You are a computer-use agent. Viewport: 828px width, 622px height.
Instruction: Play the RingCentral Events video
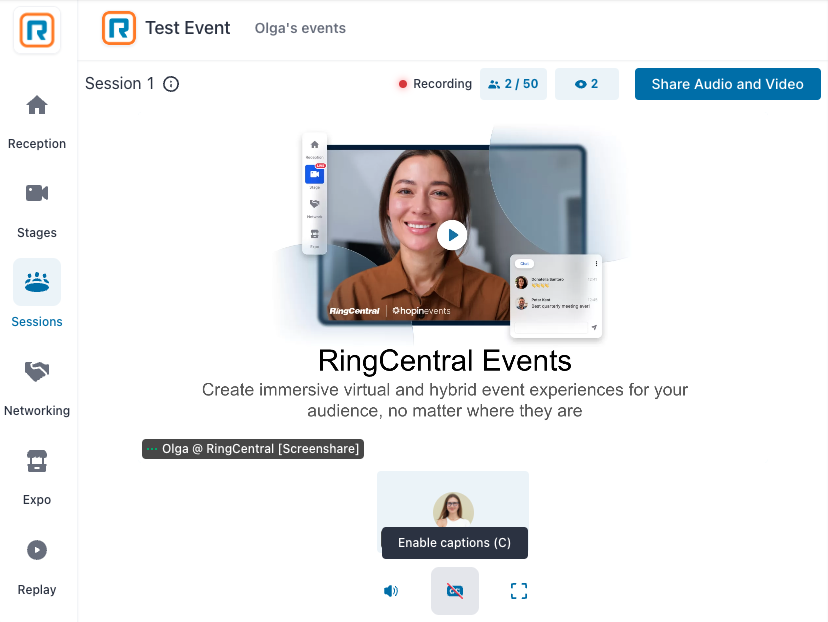[x=452, y=235]
